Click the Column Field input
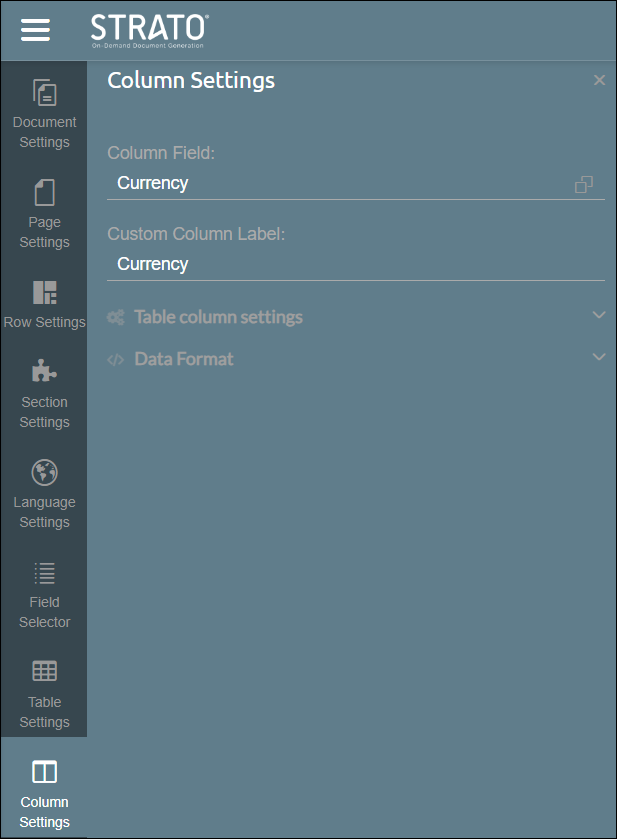Image resolution: width=617 pixels, height=839 pixels. coord(340,183)
